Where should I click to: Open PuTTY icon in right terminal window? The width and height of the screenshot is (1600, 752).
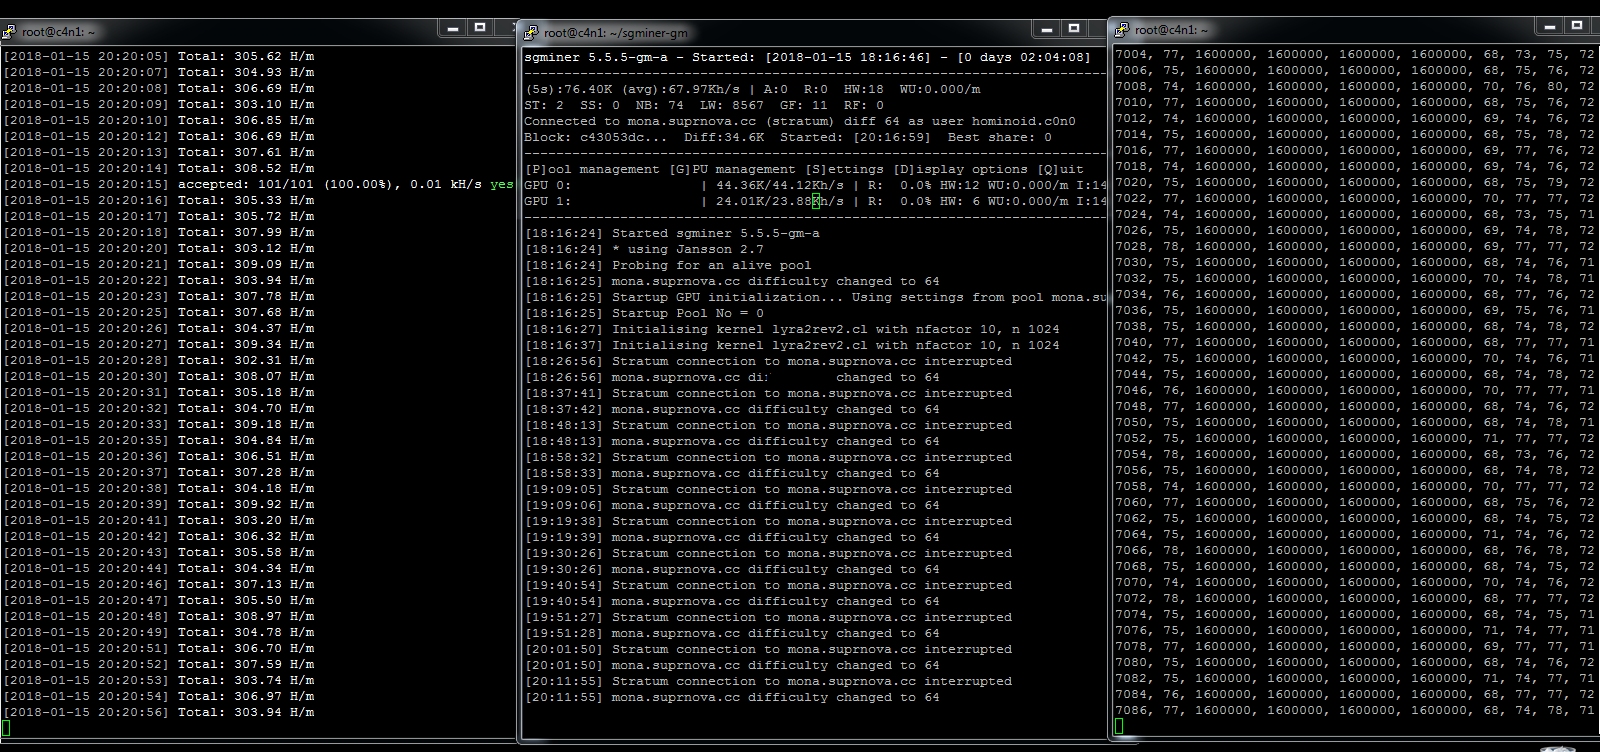pos(1122,30)
